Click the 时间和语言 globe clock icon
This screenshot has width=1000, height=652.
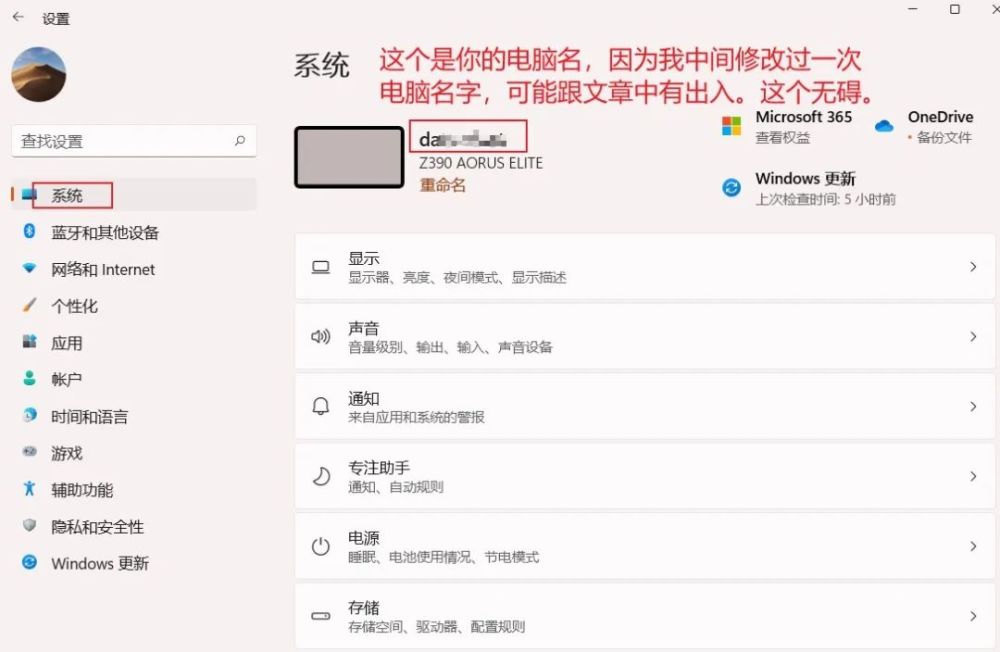[29, 415]
